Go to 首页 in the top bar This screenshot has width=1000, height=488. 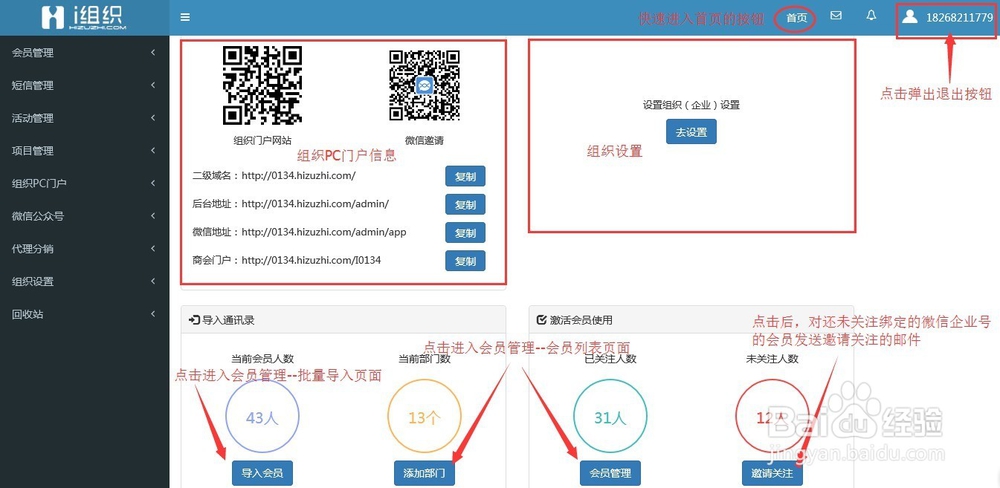[x=797, y=18]
